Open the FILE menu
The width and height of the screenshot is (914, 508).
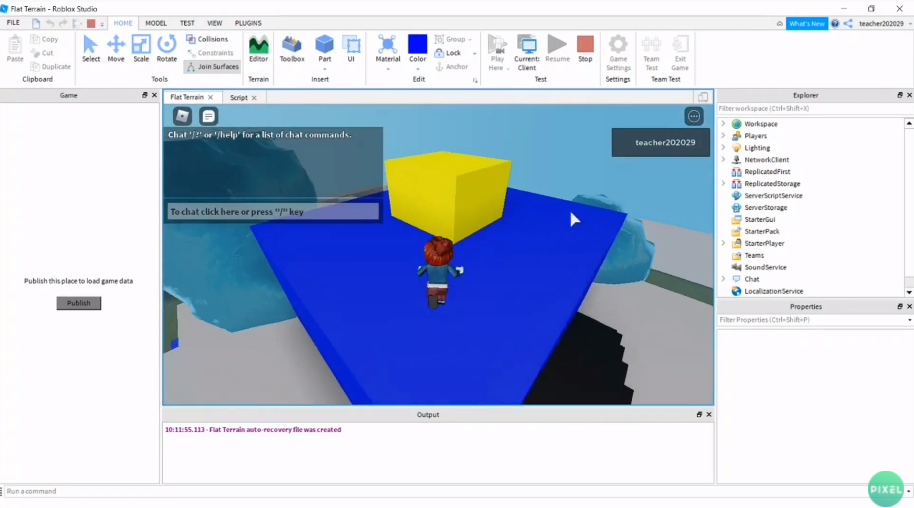click(x=13, y=23)
